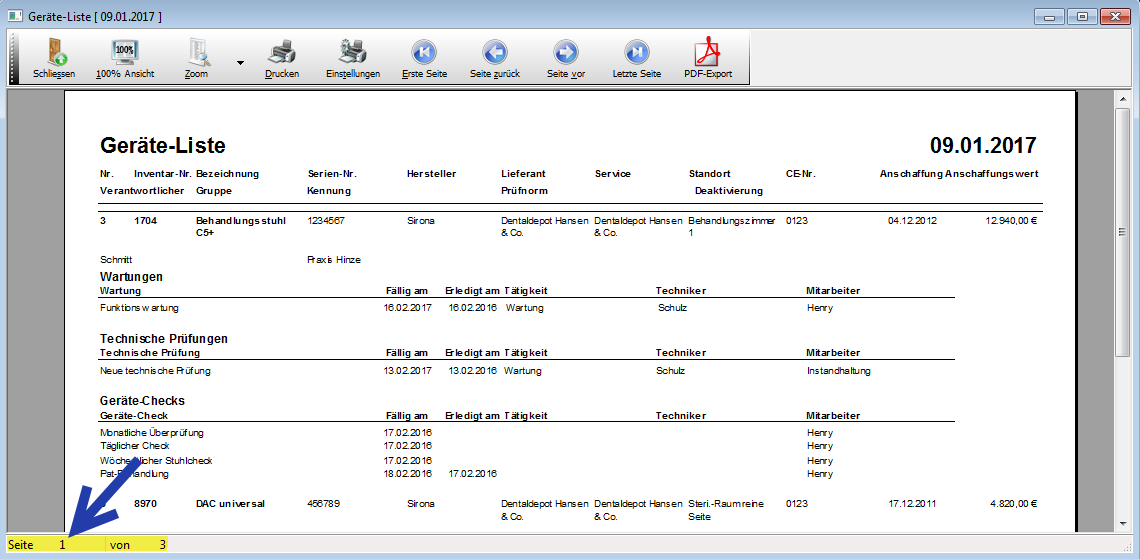Click the Steri.-Raumreine Seite location
This screenshot has height=559, width=1140.
click(726, 510)
